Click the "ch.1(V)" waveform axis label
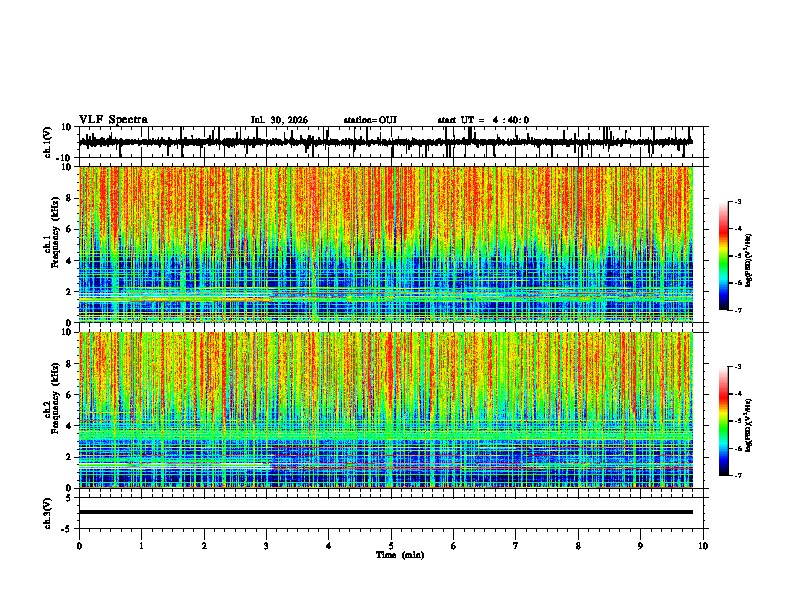Image resolution: width=792 pixels, height=612 pixels. (x=48, y=142)
